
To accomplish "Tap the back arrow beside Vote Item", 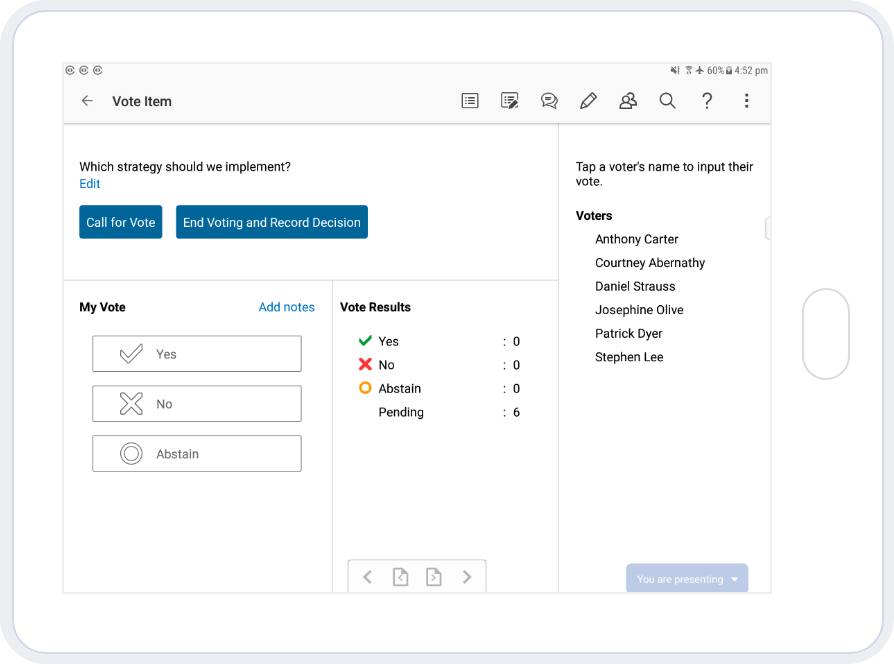I will click(x=87, y=101).
